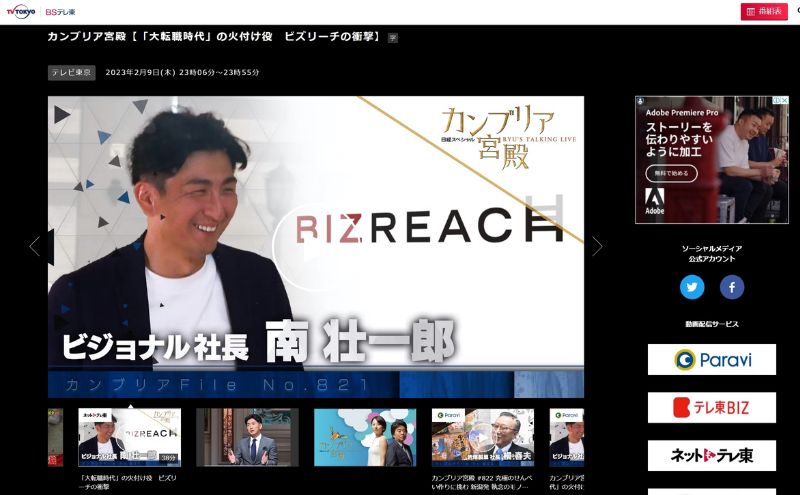This screenshot has width=800, height=495.
Task: Select the Paravi 社長 thumbnail for episode #822
Action: pos(483,437)
